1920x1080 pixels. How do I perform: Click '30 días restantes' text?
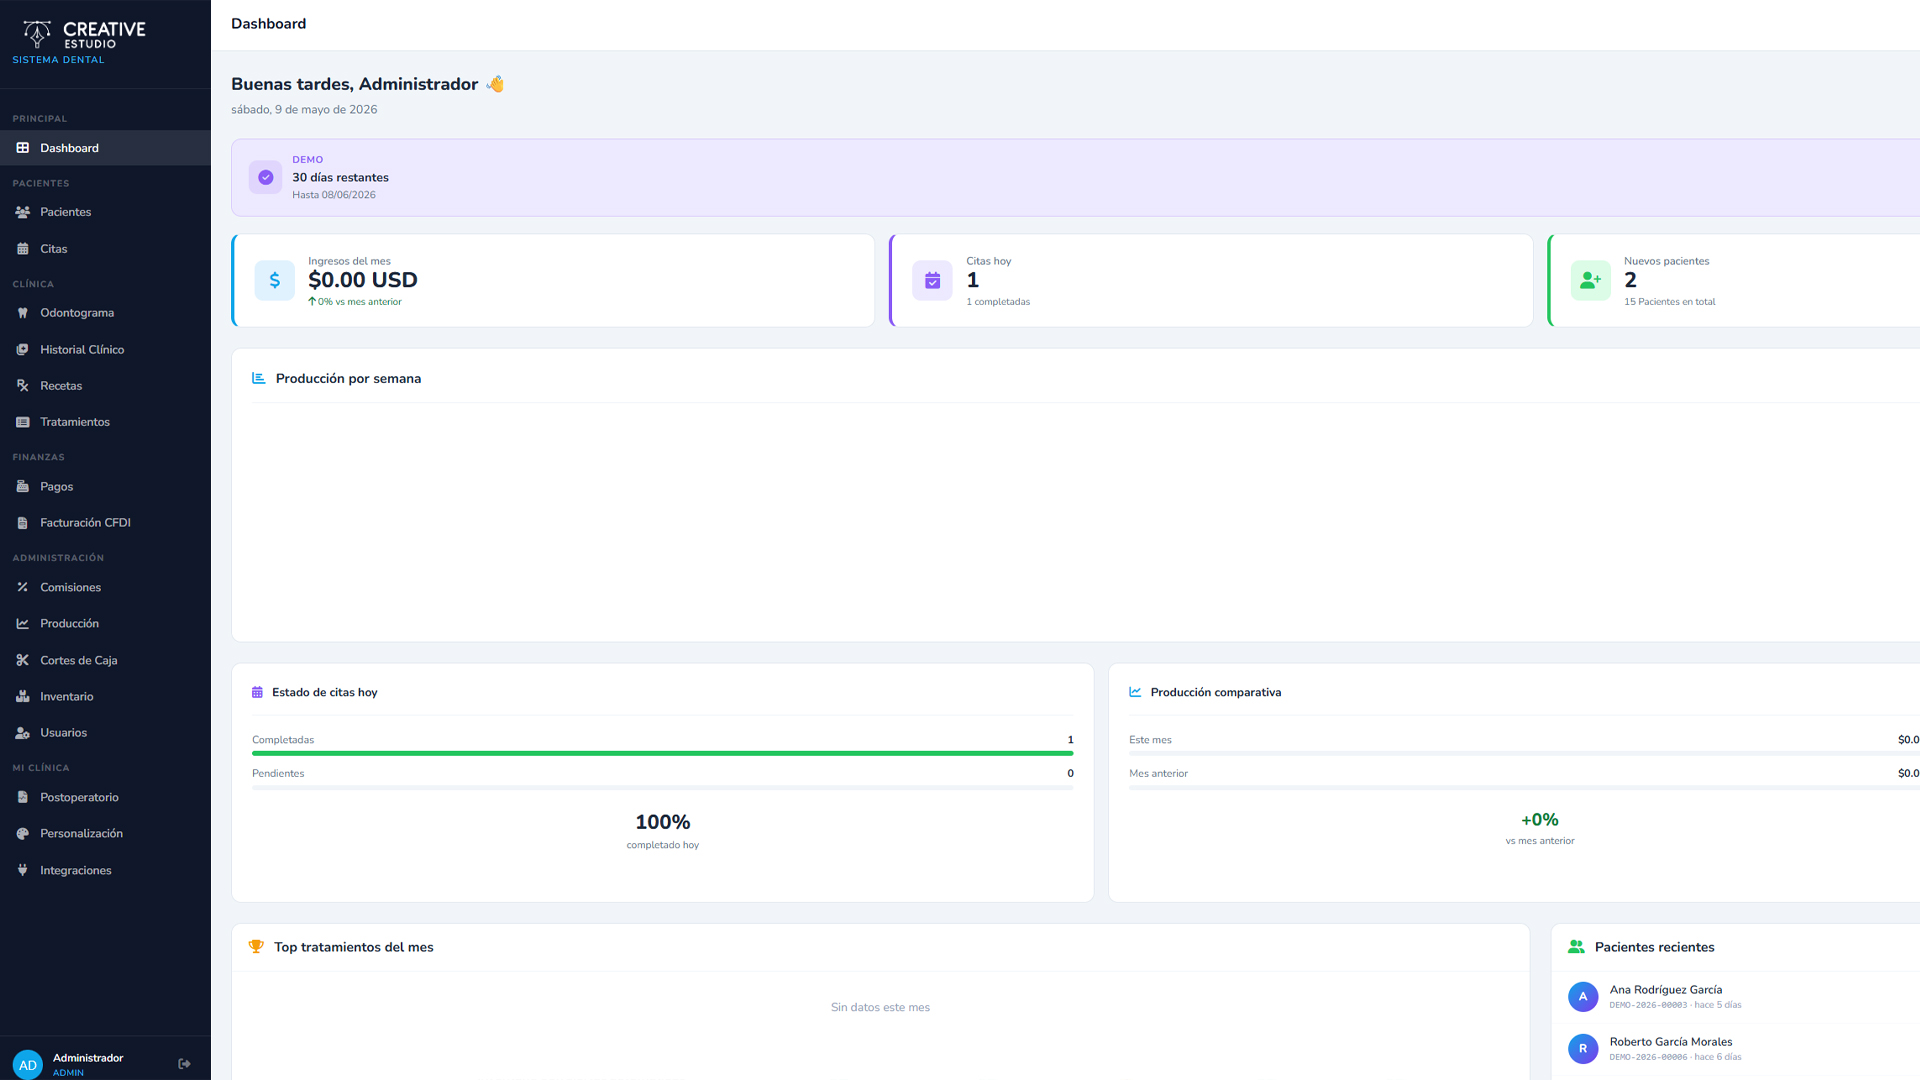(x=340, y=178)
